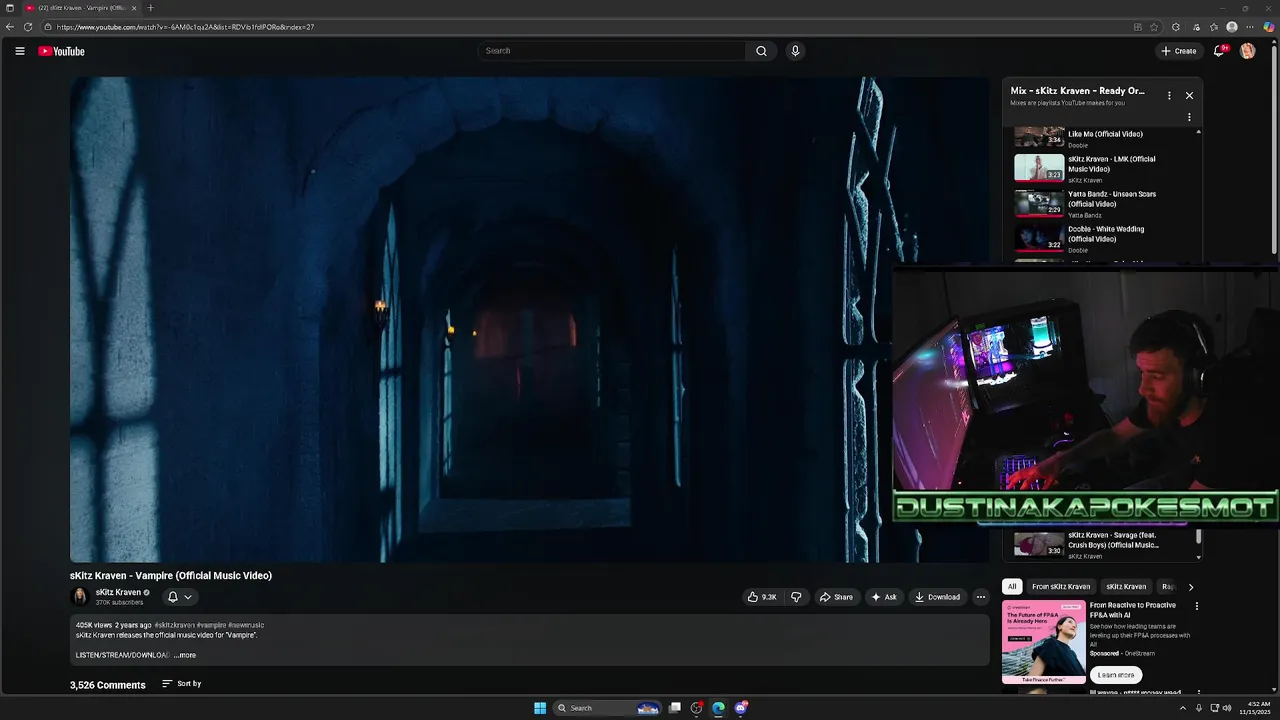The height and width of the screenshot is (720, 1280).
Task: Open clock showing 4:52 AM in taskbar
Action: (1255, 708)
